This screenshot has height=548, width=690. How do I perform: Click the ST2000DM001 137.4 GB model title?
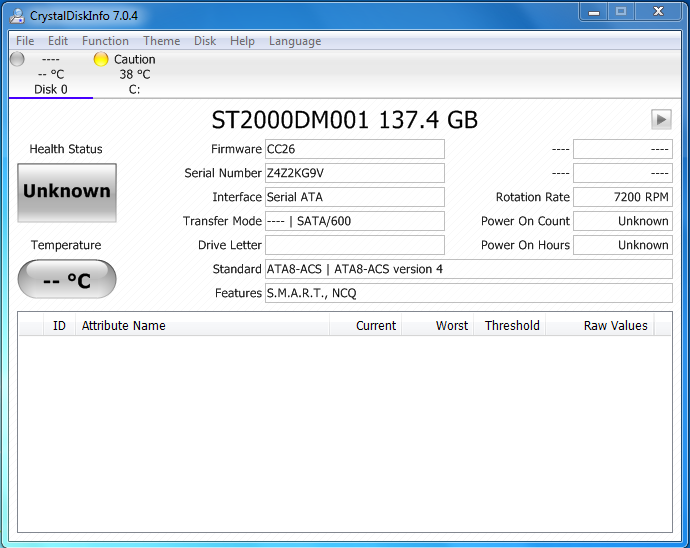(x=345, y=120)
